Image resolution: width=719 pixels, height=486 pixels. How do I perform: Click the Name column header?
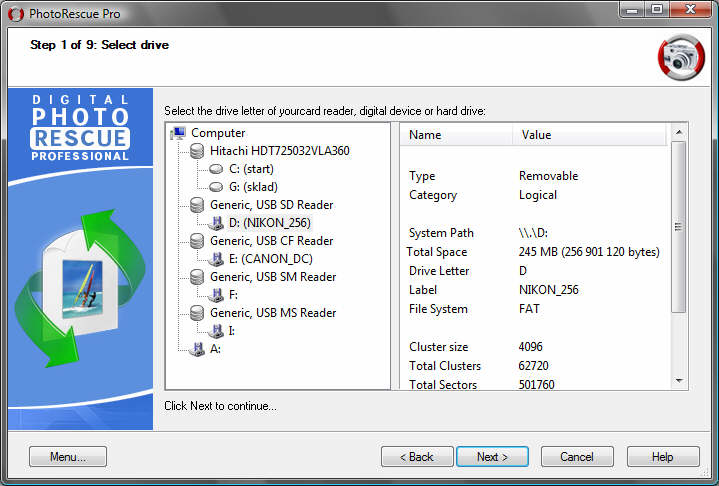[x=456, y=135]
